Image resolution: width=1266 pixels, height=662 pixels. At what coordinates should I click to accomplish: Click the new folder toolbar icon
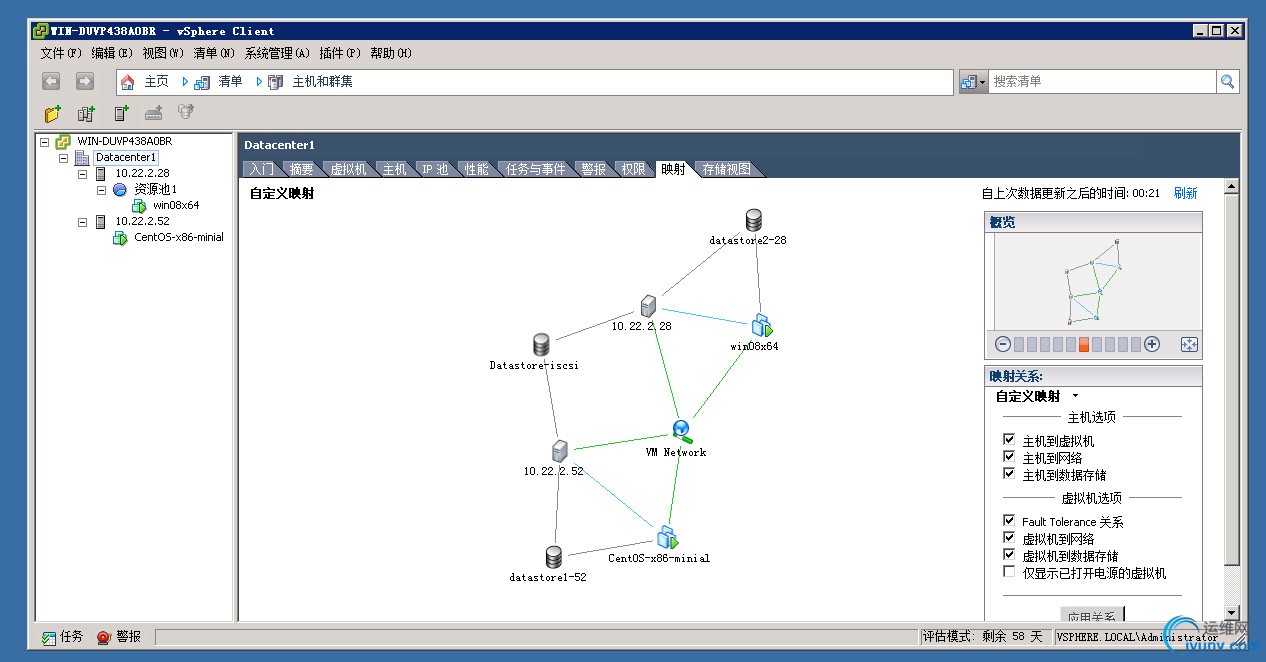(x=52, y=114)
